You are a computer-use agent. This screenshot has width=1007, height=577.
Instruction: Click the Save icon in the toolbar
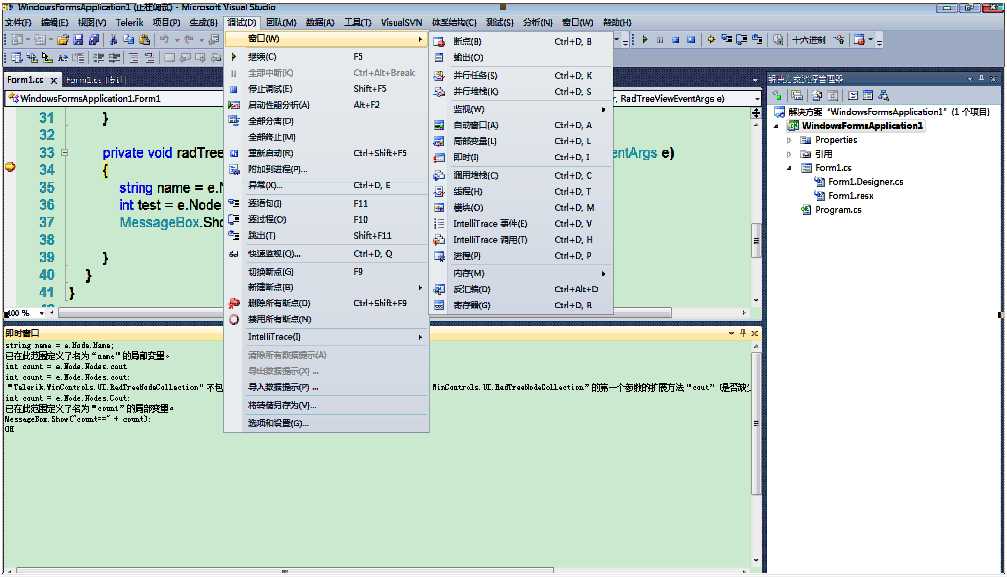click(78, 40)
